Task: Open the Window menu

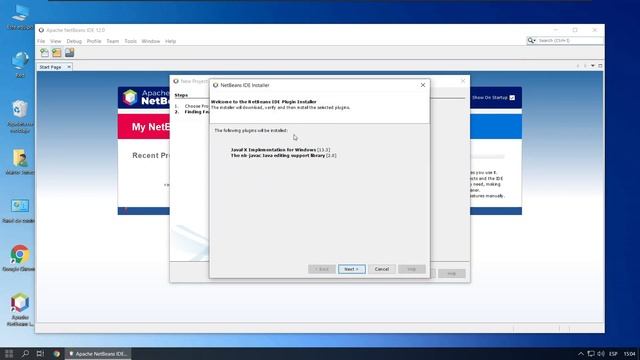Action: [151, 41]
